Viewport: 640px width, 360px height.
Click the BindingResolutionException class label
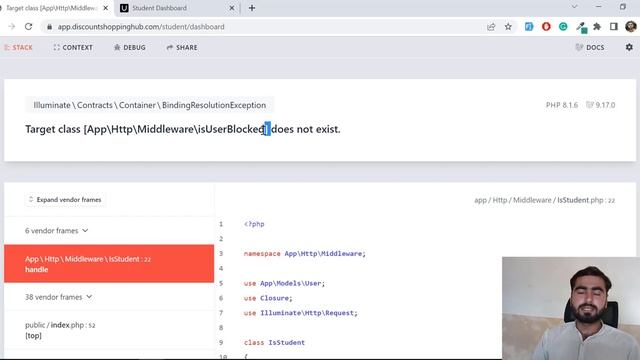pyautogui.click(x=149, y=105)
